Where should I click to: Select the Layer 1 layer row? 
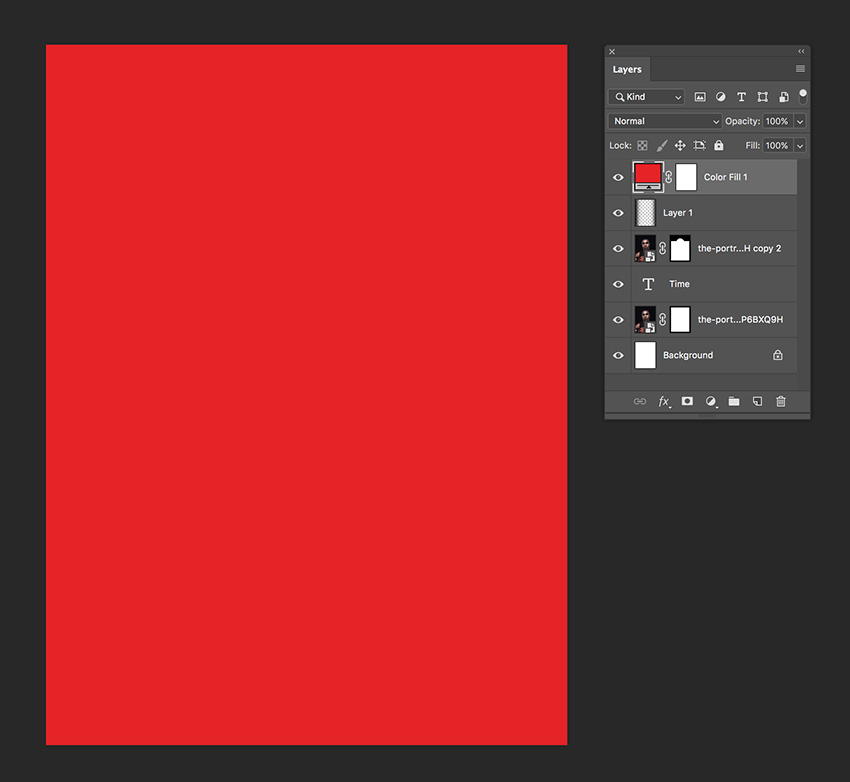click(720, 213)
